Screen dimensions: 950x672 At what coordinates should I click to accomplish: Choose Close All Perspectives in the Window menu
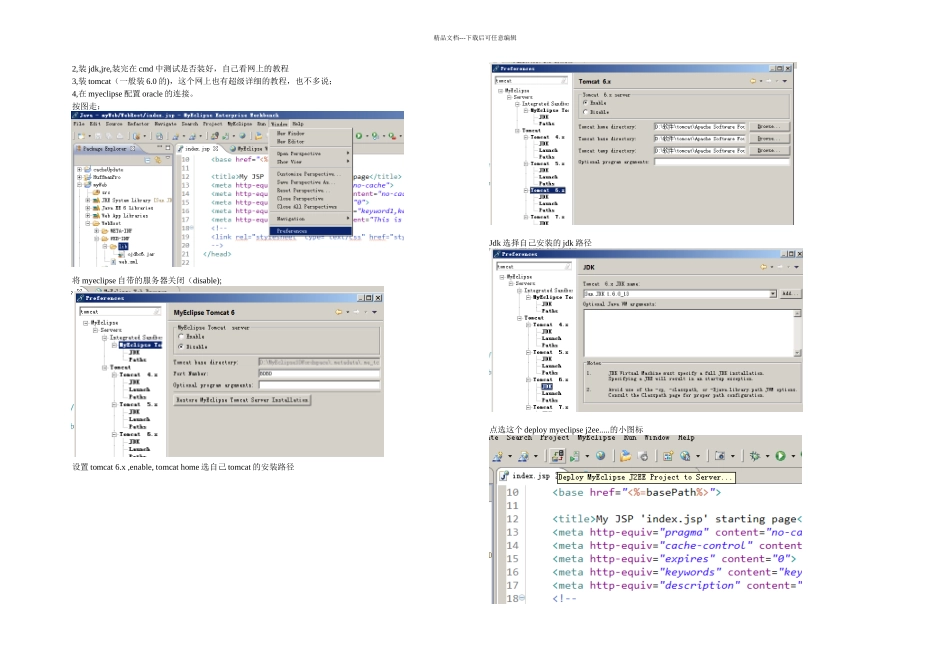(x=310, y=207)
